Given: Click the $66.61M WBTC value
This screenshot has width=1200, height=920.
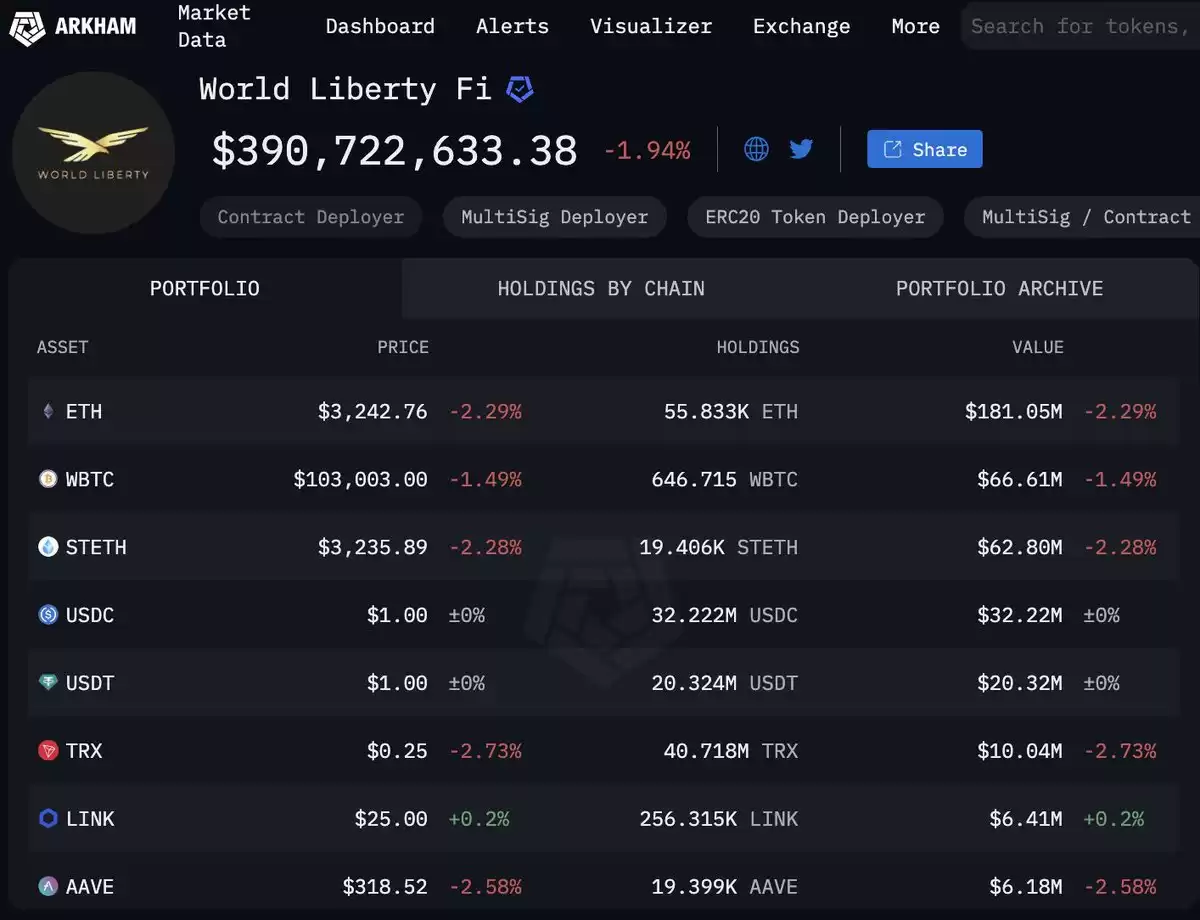Looking at the screenshot, I should [1020, 479].
